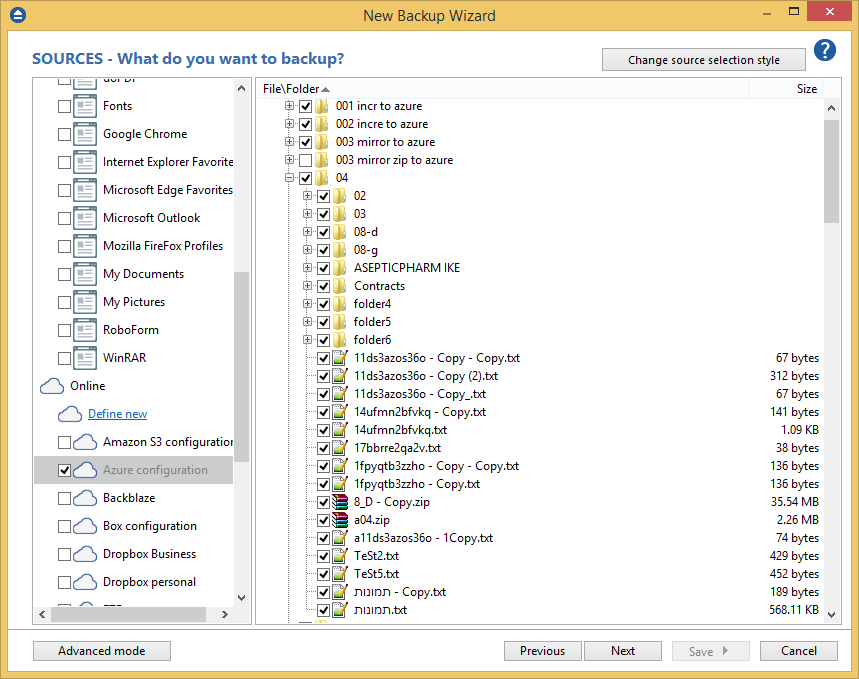Click the folder icon next to Contracts
The width and height of the screenshot is (859, 679).
click(x=340, y=285)
